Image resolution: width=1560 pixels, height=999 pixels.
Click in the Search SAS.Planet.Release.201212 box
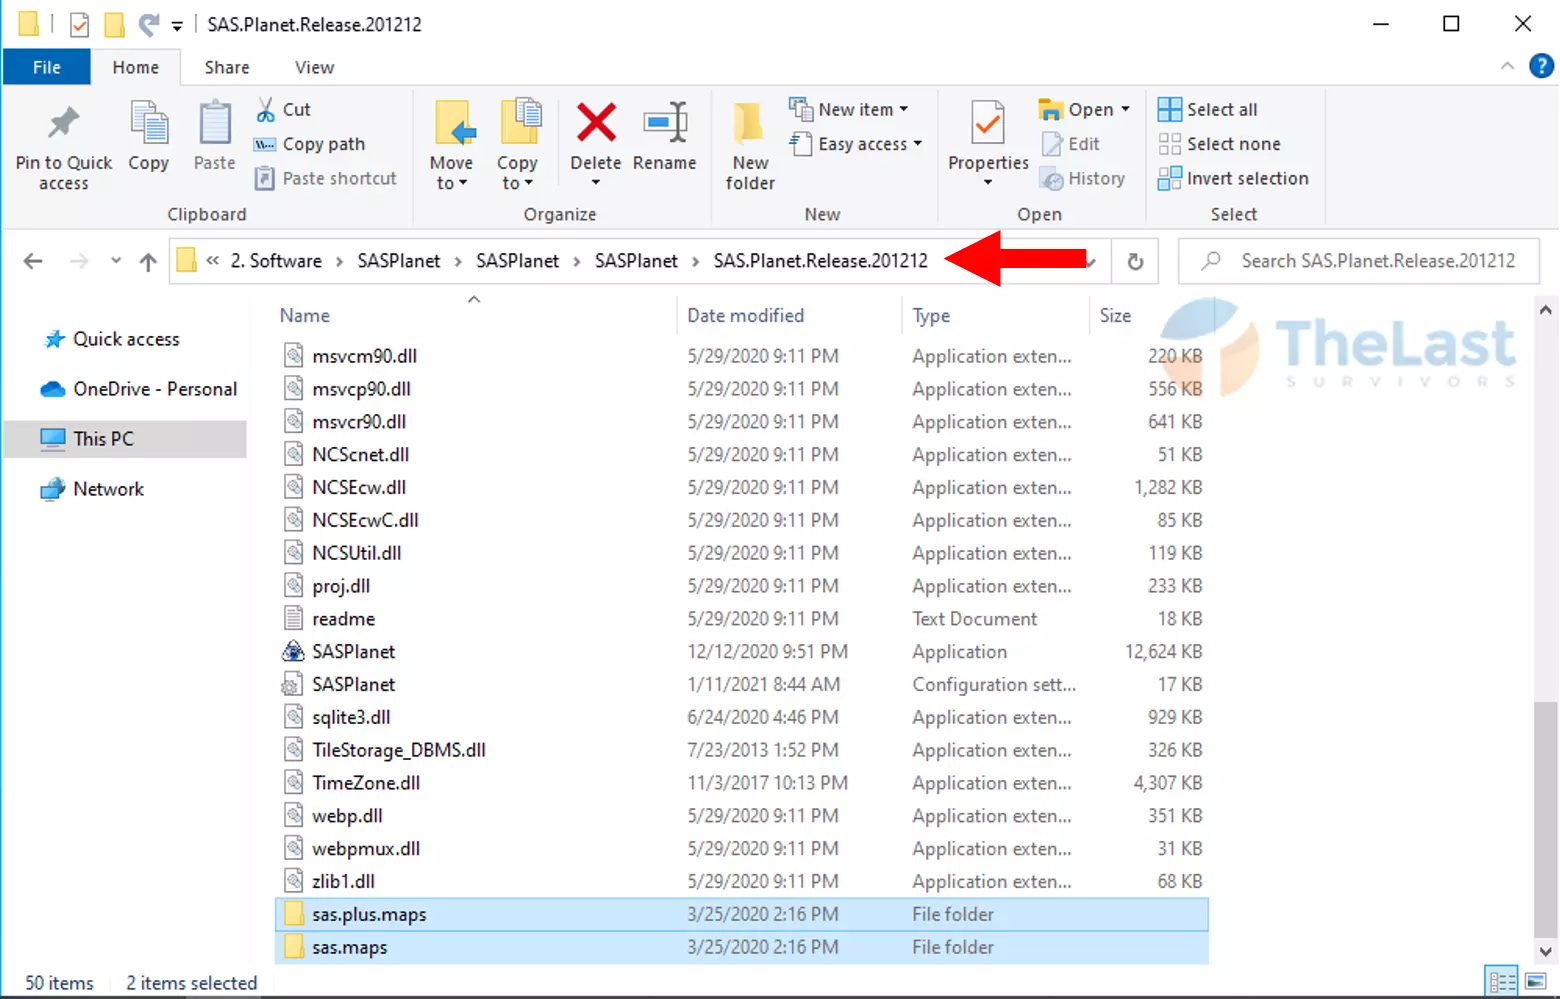click(1358, 261)
